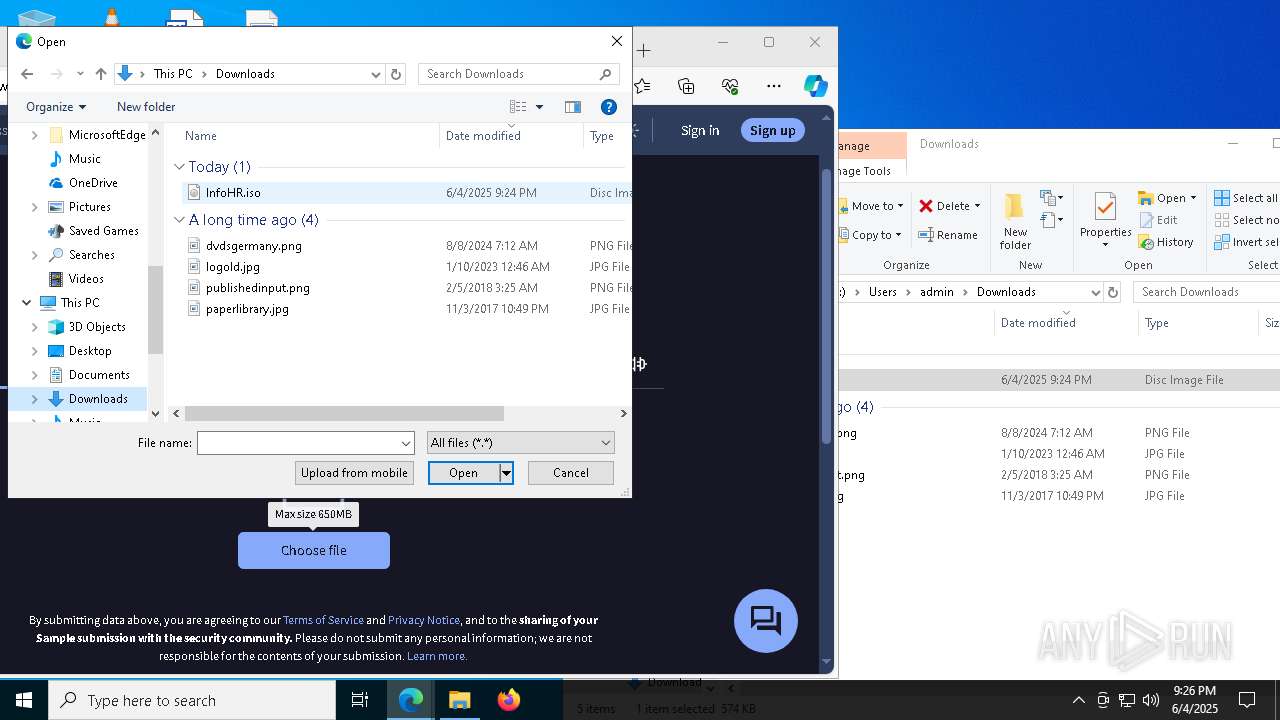Open view options dropdown arrow in Open dialog
This screenshot has width=1280, height=720.
pos(539,107)
